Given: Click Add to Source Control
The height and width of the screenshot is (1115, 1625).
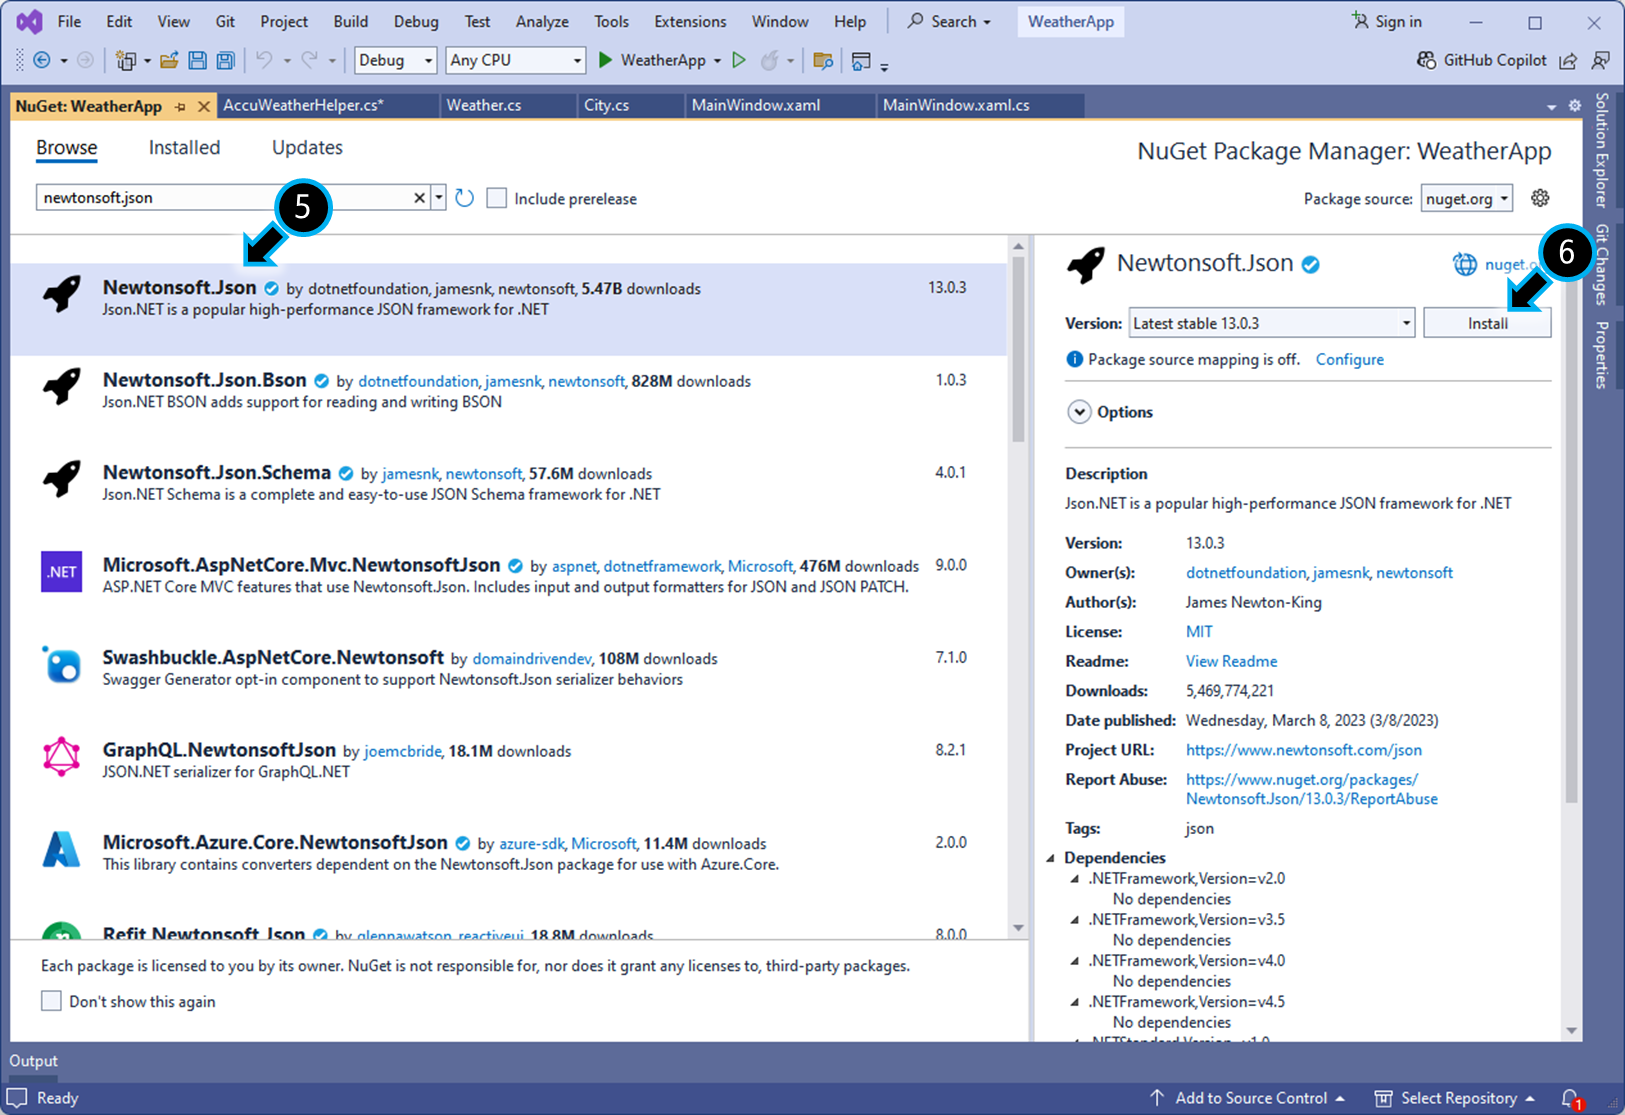Looking at the screenshot, I should tap(1247, 1098).
